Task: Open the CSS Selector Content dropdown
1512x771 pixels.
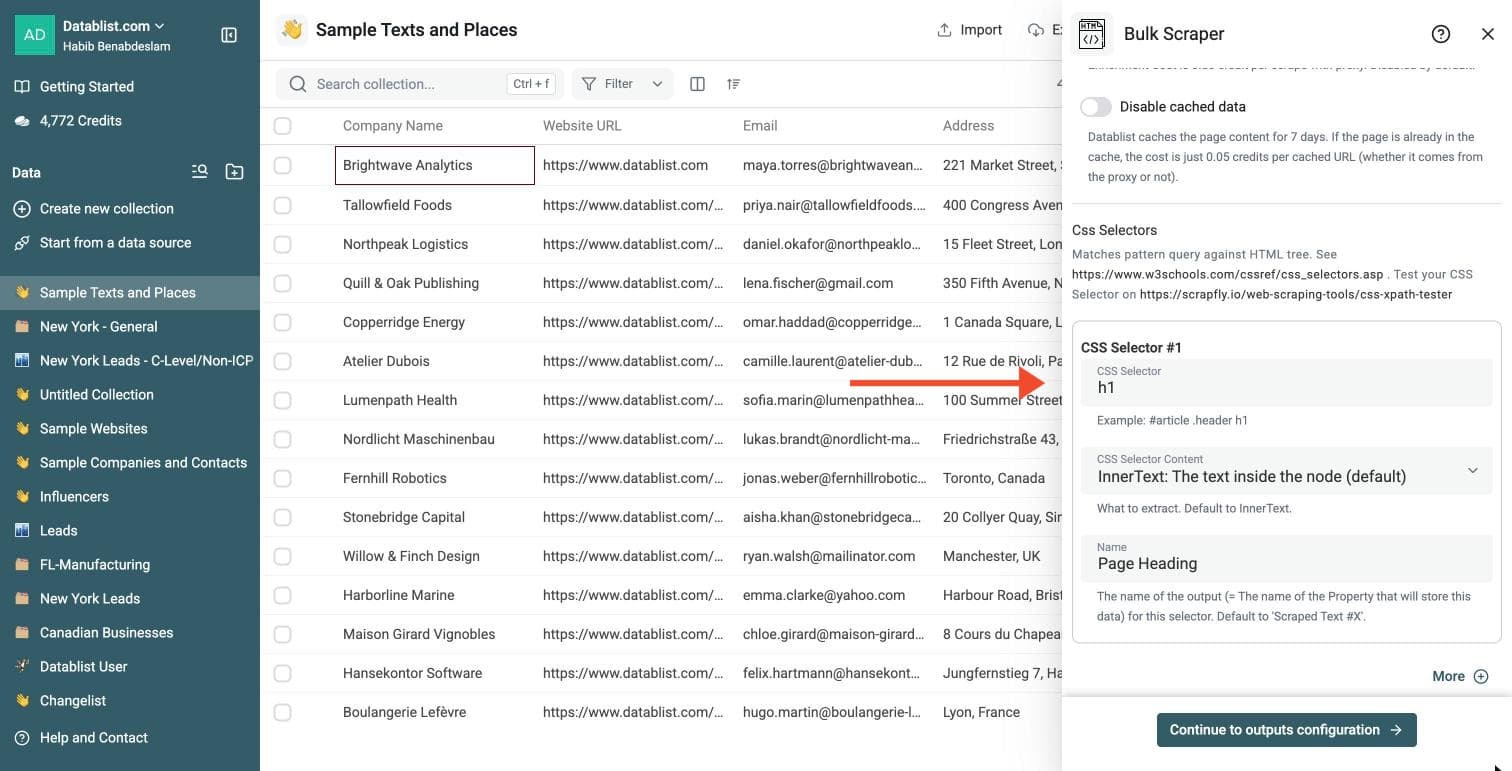Action: pos(1287,469)
